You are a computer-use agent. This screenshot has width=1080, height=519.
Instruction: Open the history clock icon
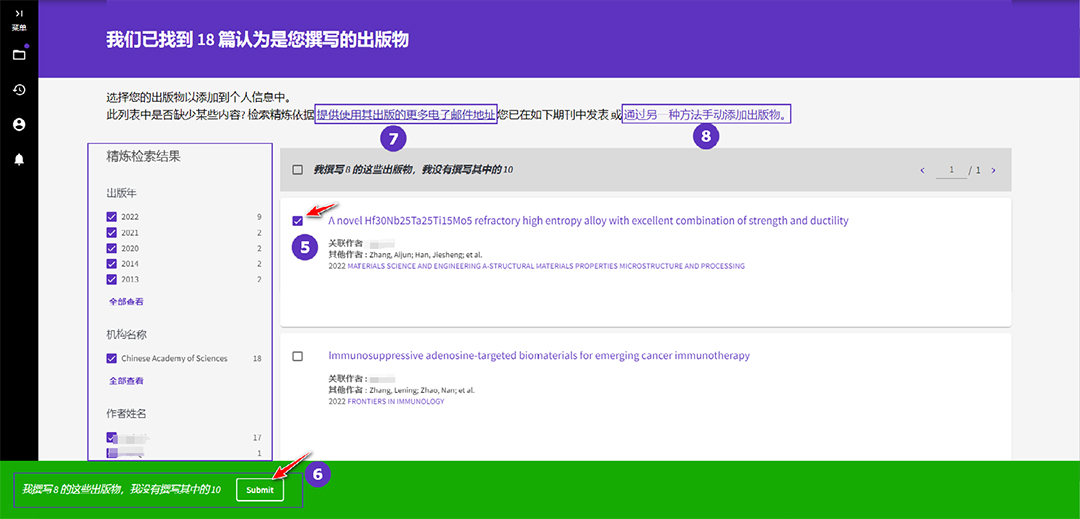tap(19, 89)
